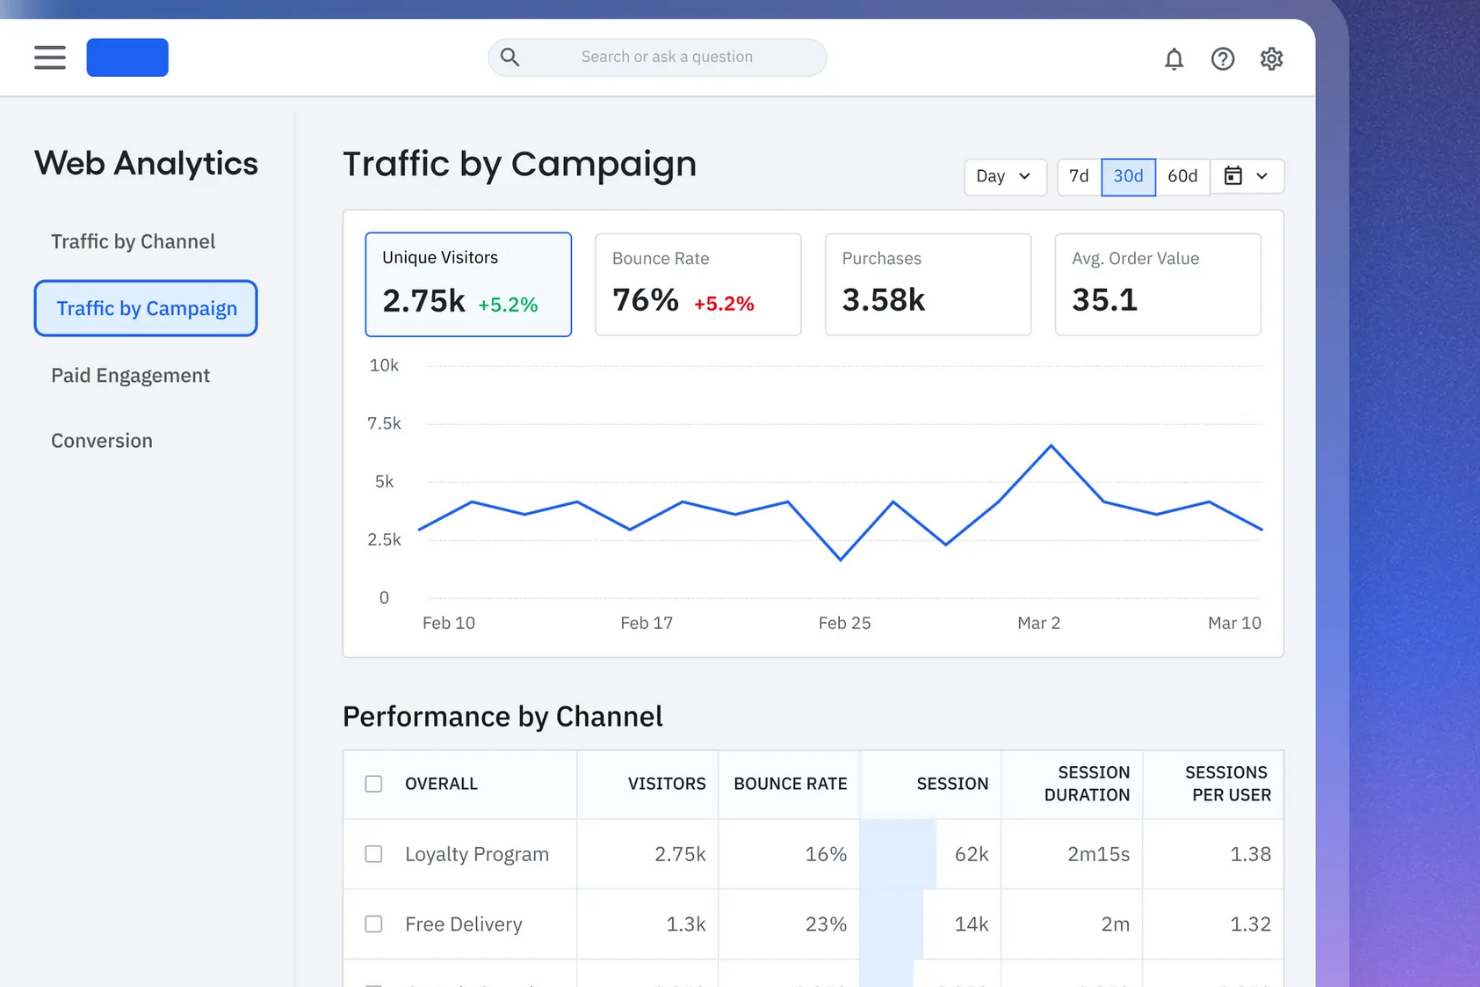1480x987 pixels.
Task: Open the help question mark icon
Action: tap(1222, 59)
